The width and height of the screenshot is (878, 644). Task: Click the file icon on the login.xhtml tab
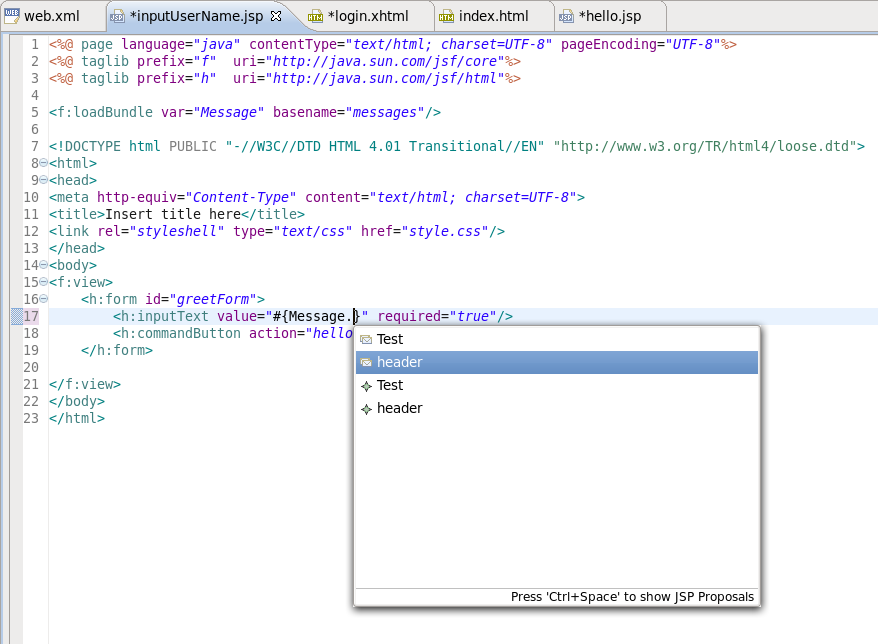pos(315,16)
